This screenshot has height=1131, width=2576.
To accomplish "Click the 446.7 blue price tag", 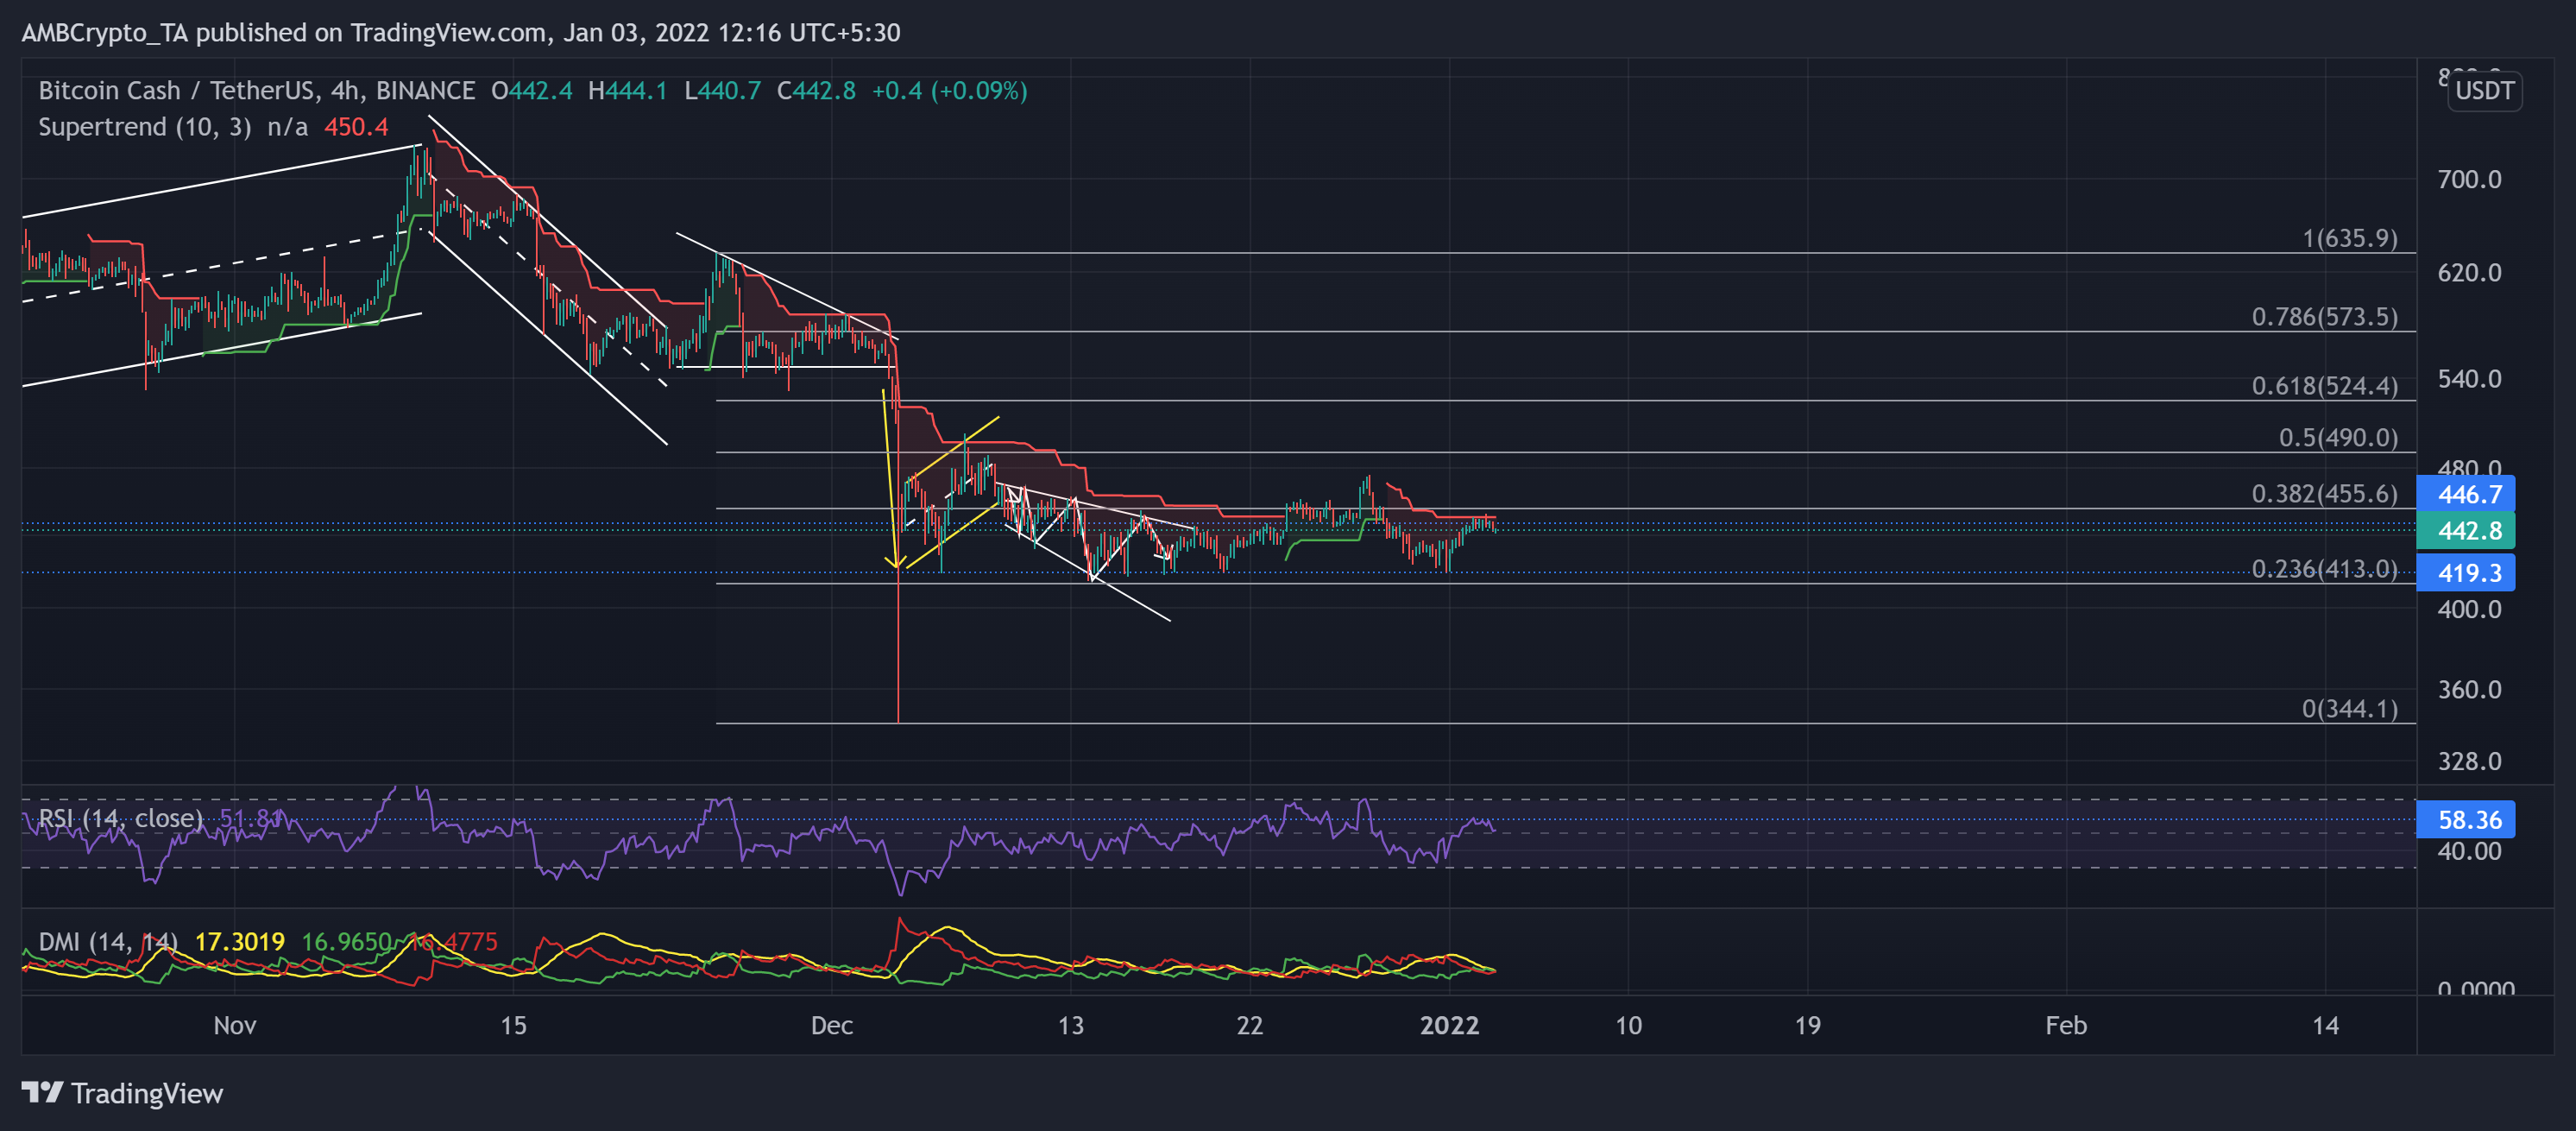I will coord(2465,494).
